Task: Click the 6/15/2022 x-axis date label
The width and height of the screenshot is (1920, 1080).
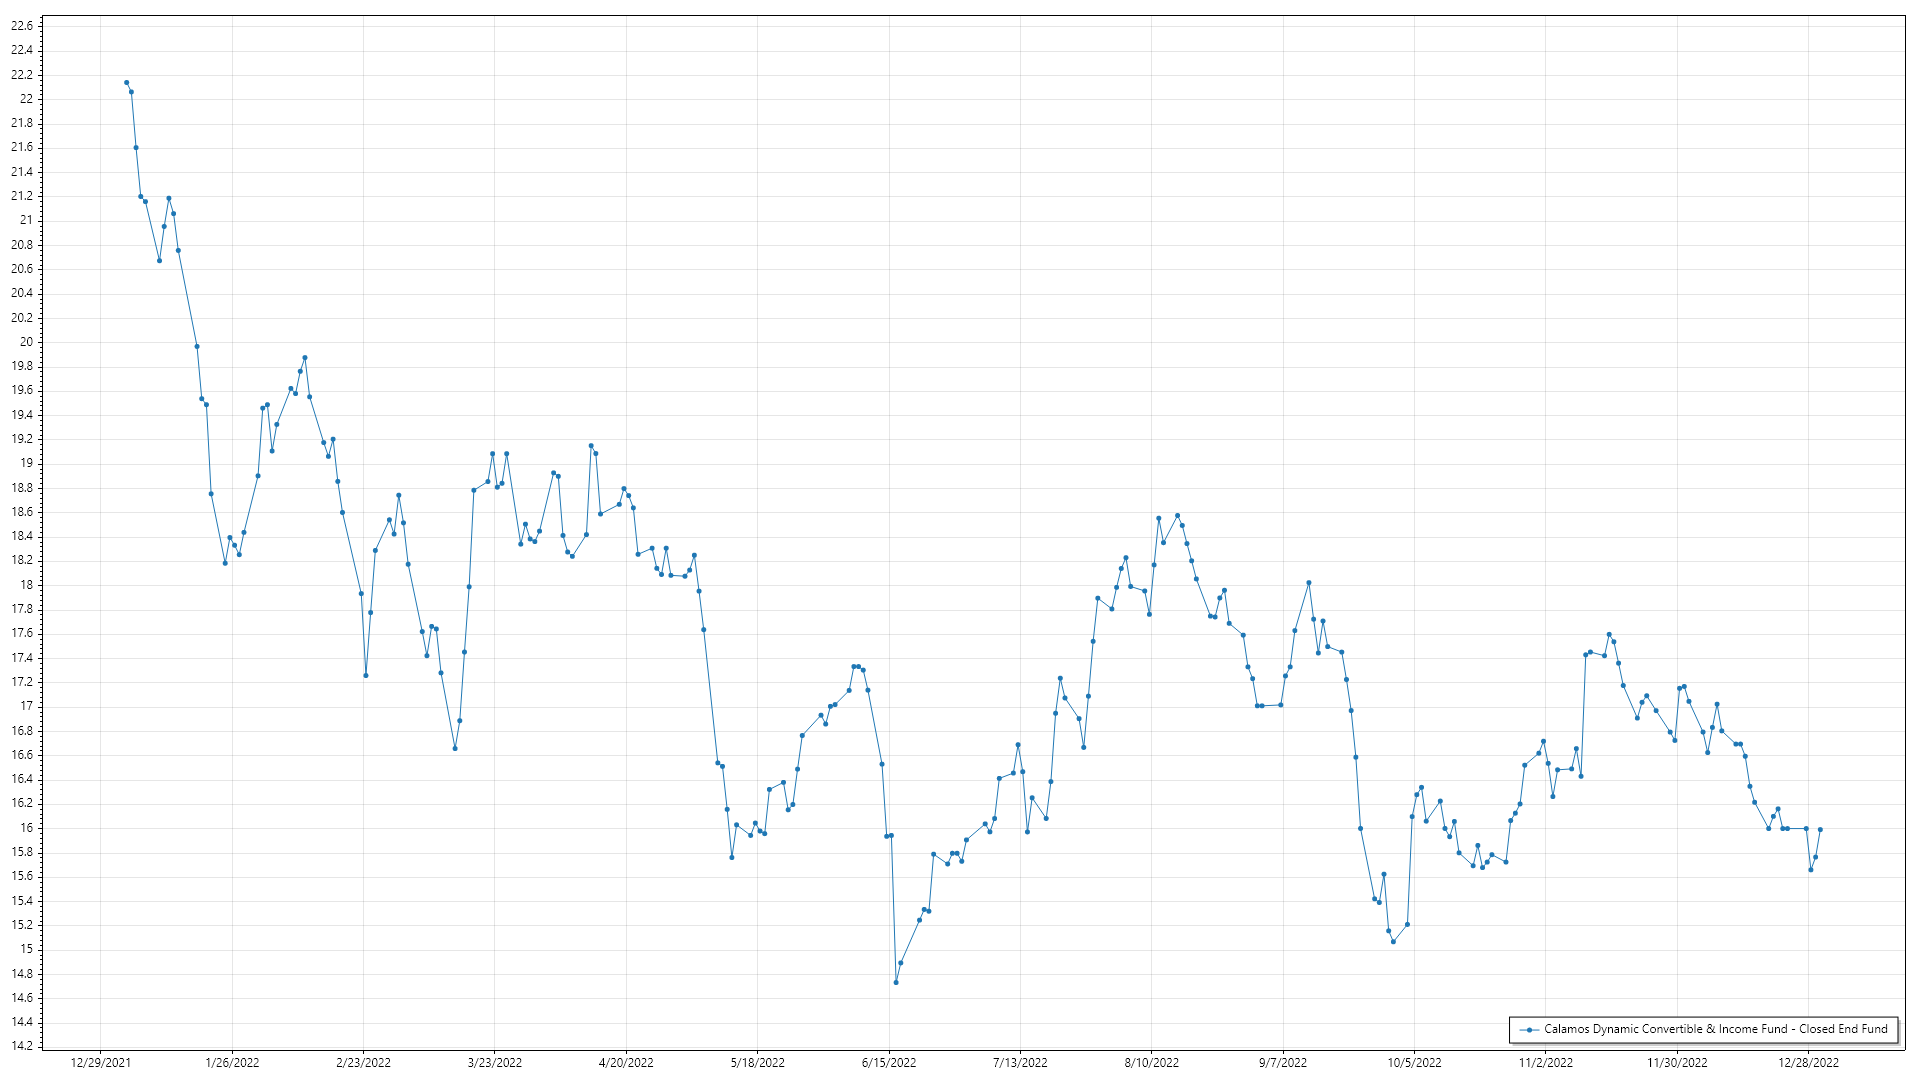Action: (x=889, y=1063)
